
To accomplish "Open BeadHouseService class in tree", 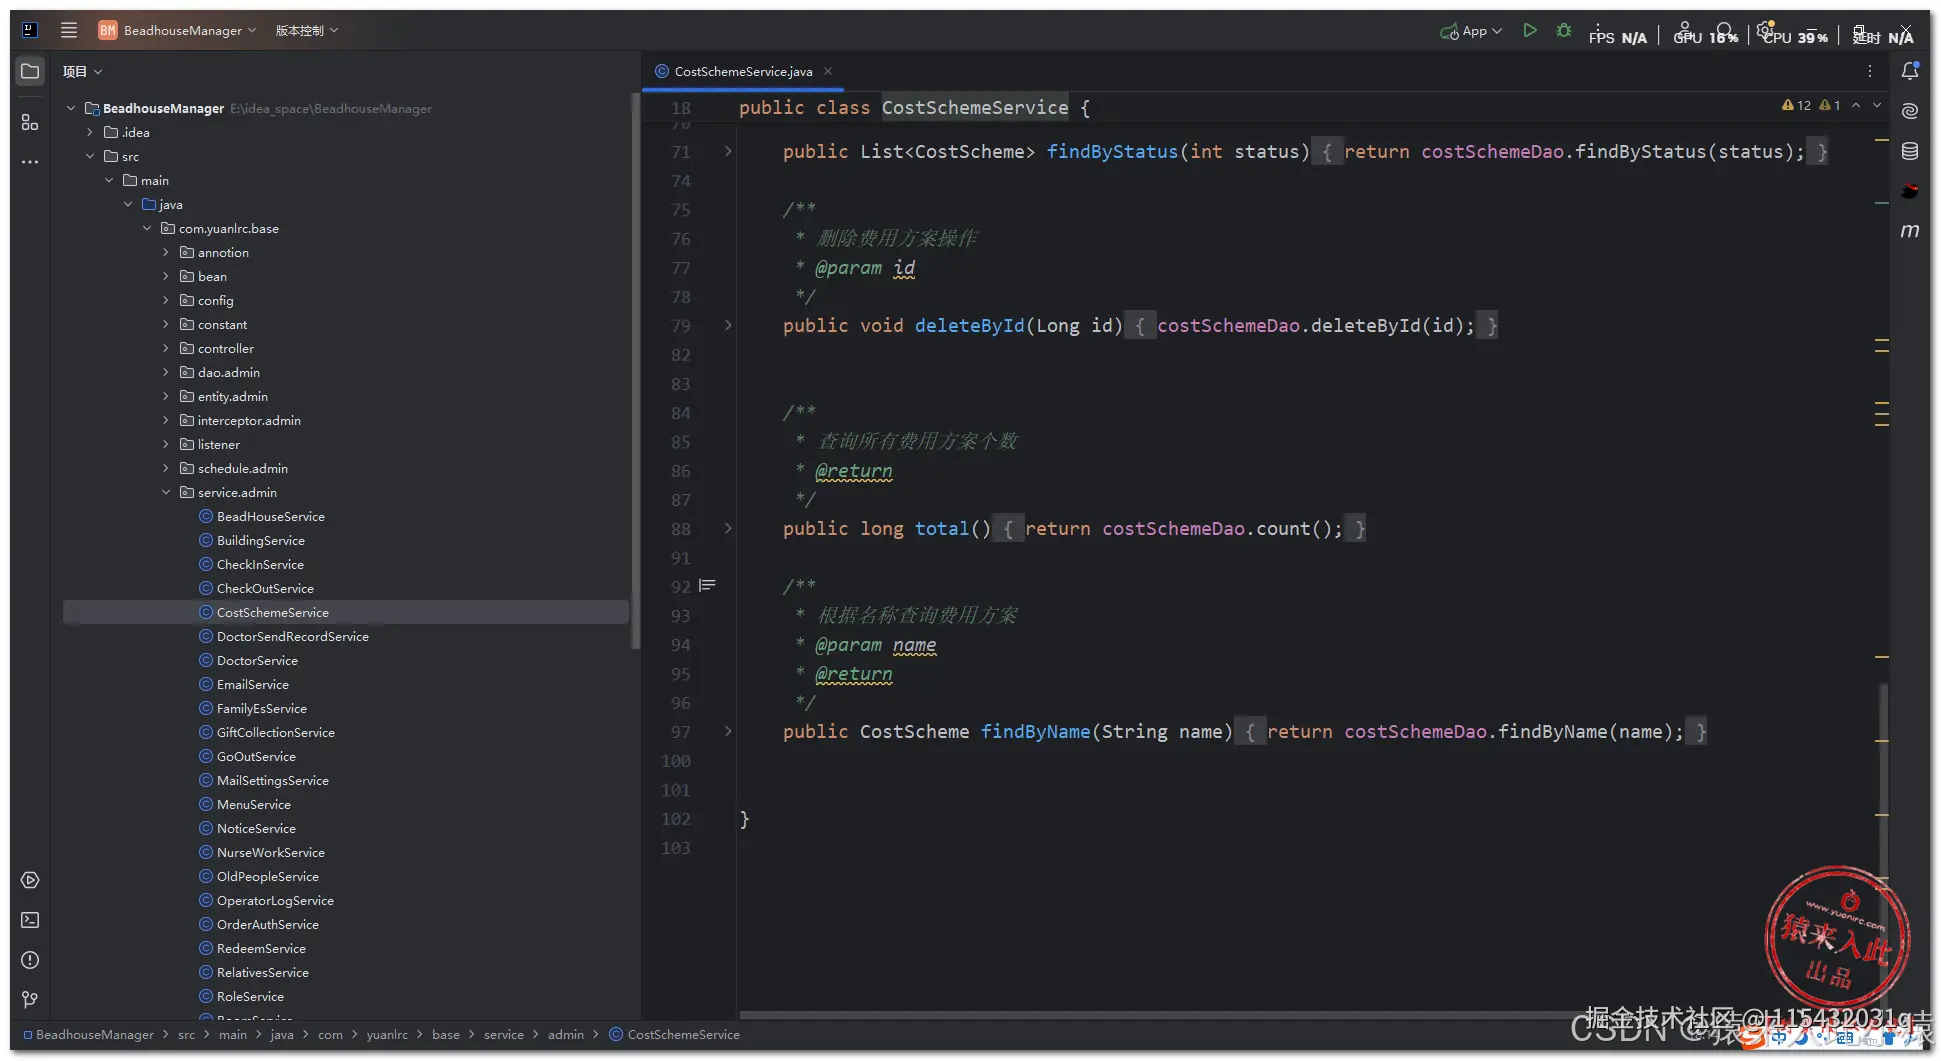I will (x=270, y=516).
